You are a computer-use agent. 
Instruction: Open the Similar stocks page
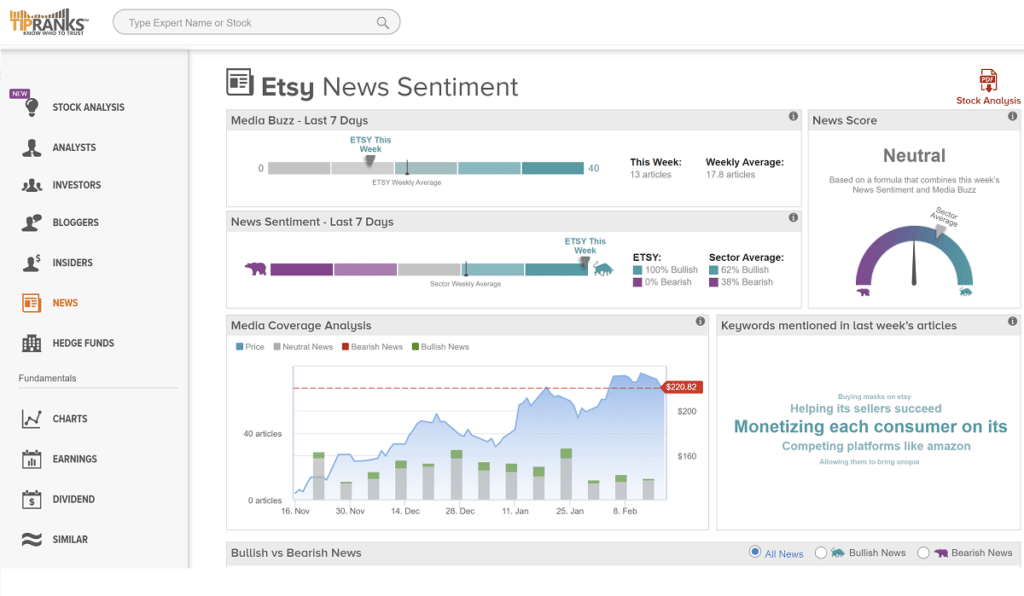click(x=70, y=539)
